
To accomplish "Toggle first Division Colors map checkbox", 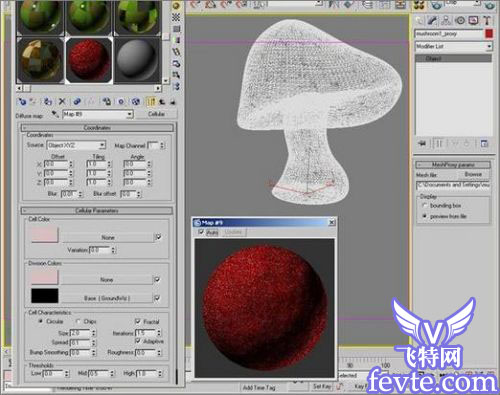I will pos(157,279).
